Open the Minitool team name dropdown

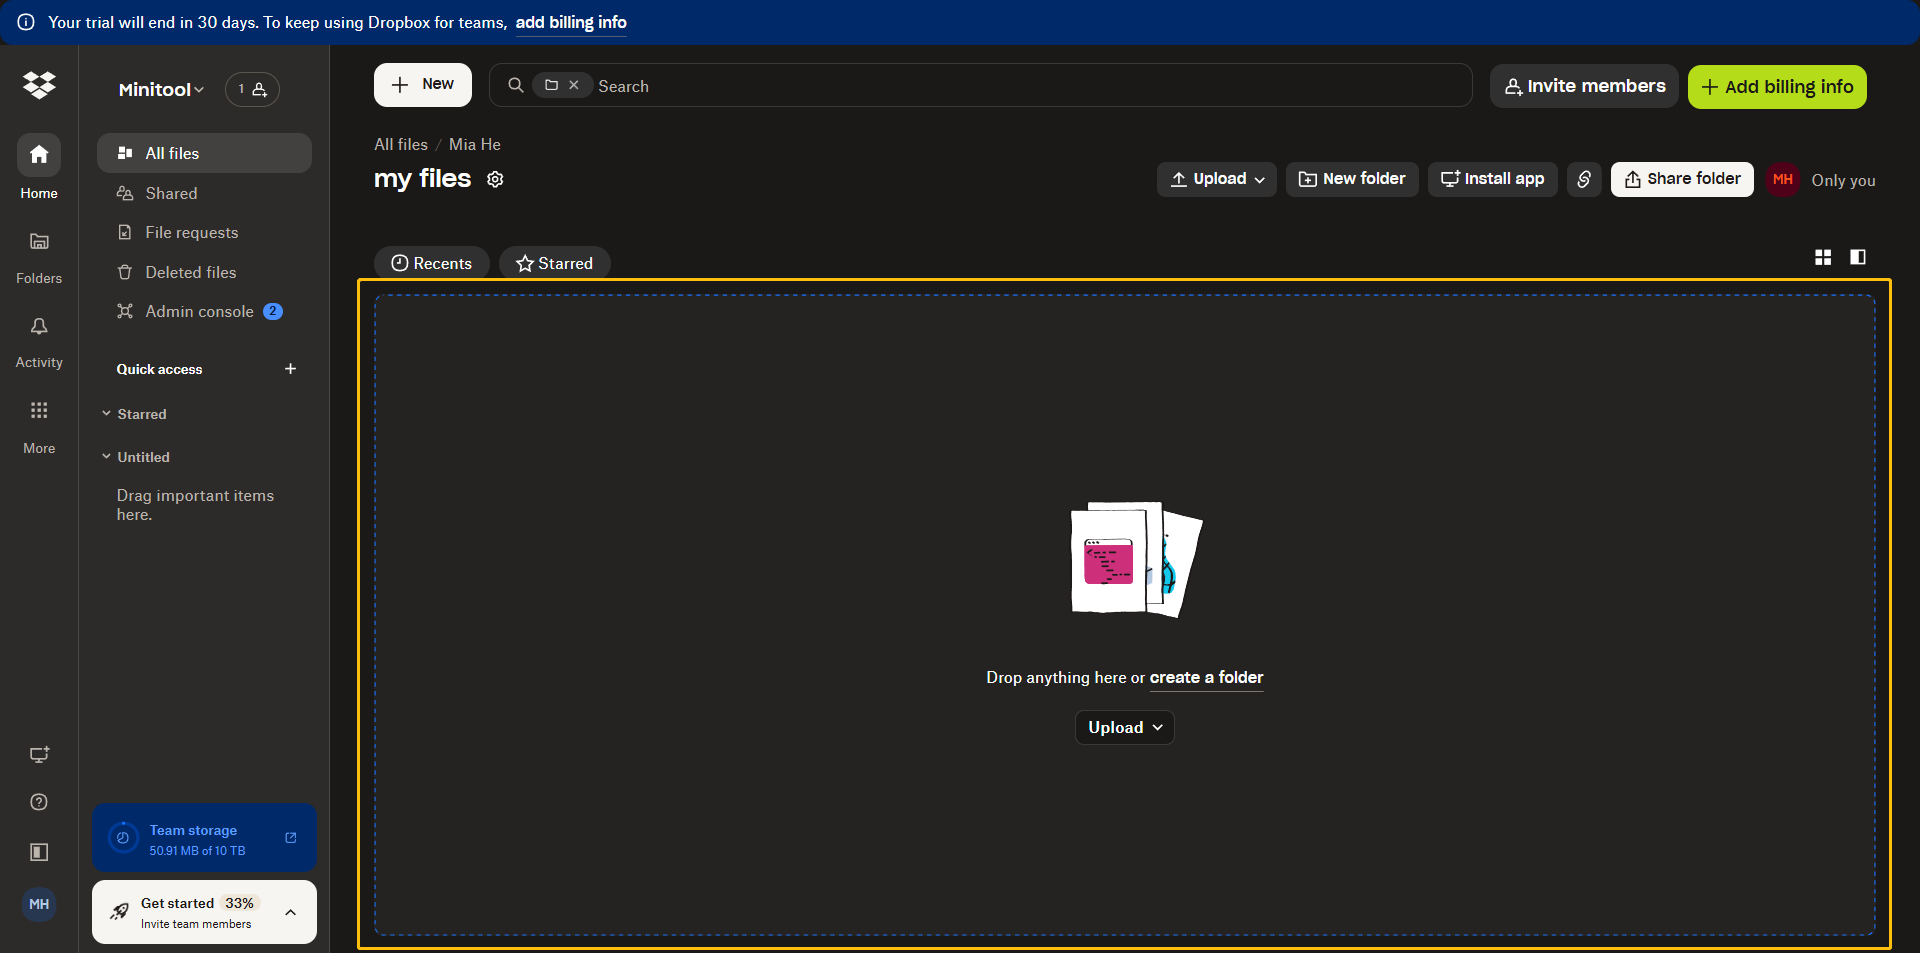tap(160, 89)
